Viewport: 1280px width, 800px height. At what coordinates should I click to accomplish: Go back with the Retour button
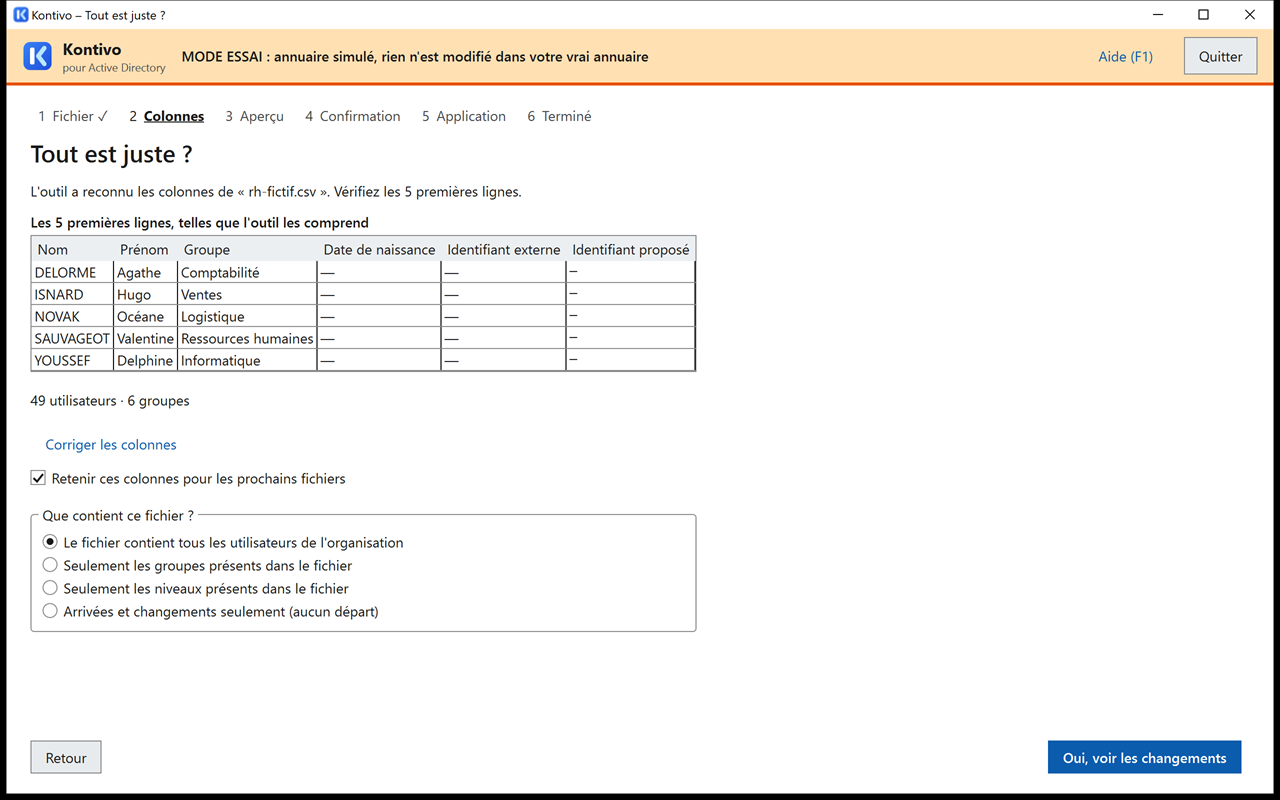point(66,758)
